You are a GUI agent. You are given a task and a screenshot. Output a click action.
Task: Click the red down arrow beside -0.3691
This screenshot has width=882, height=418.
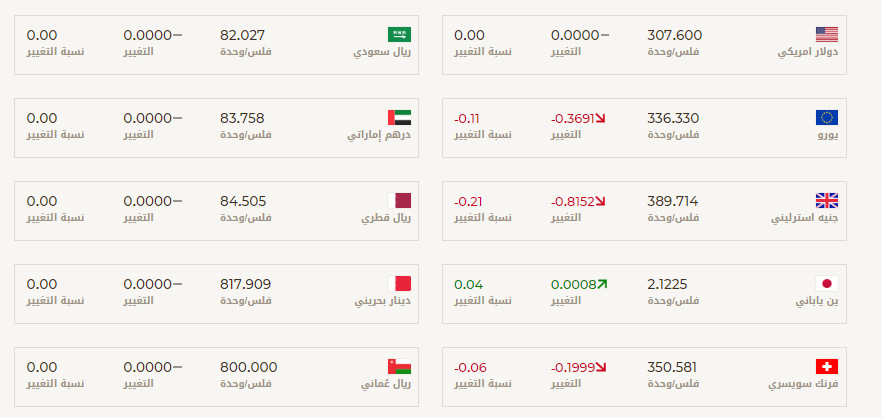coord(600,119)
